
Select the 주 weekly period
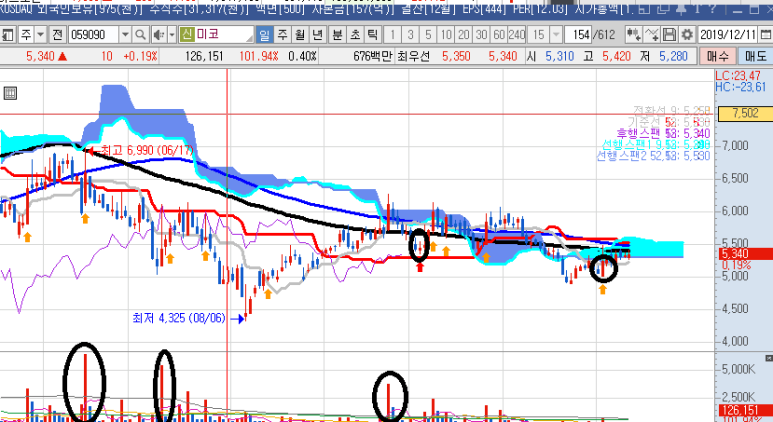coord(282,35)
